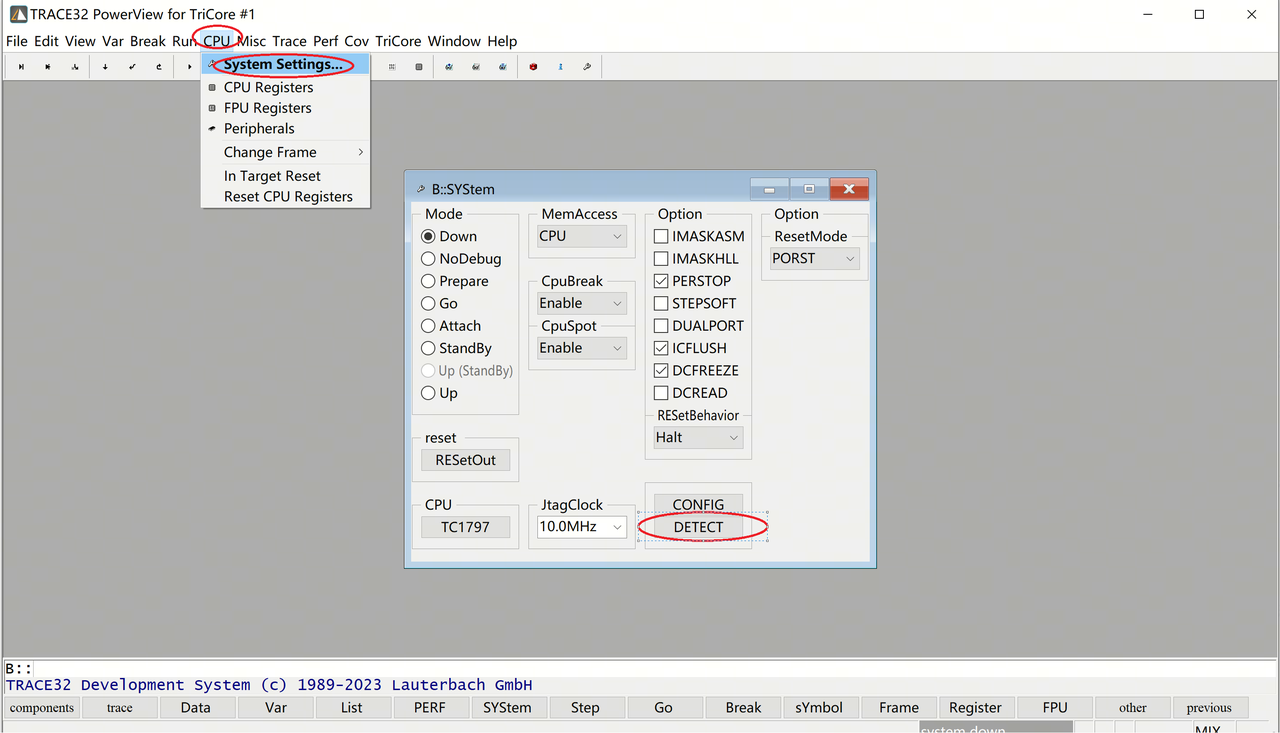Enable the IMASKHLL option
The height and width of the screenshot is (733, 1280).
click(x=661, y=259)
